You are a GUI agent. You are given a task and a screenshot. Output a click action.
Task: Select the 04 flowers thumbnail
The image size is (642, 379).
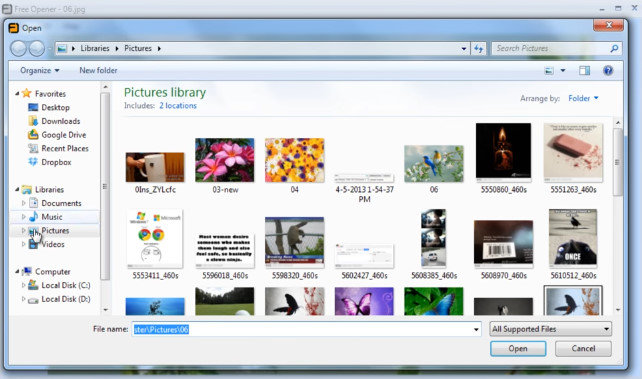[294, 160]
